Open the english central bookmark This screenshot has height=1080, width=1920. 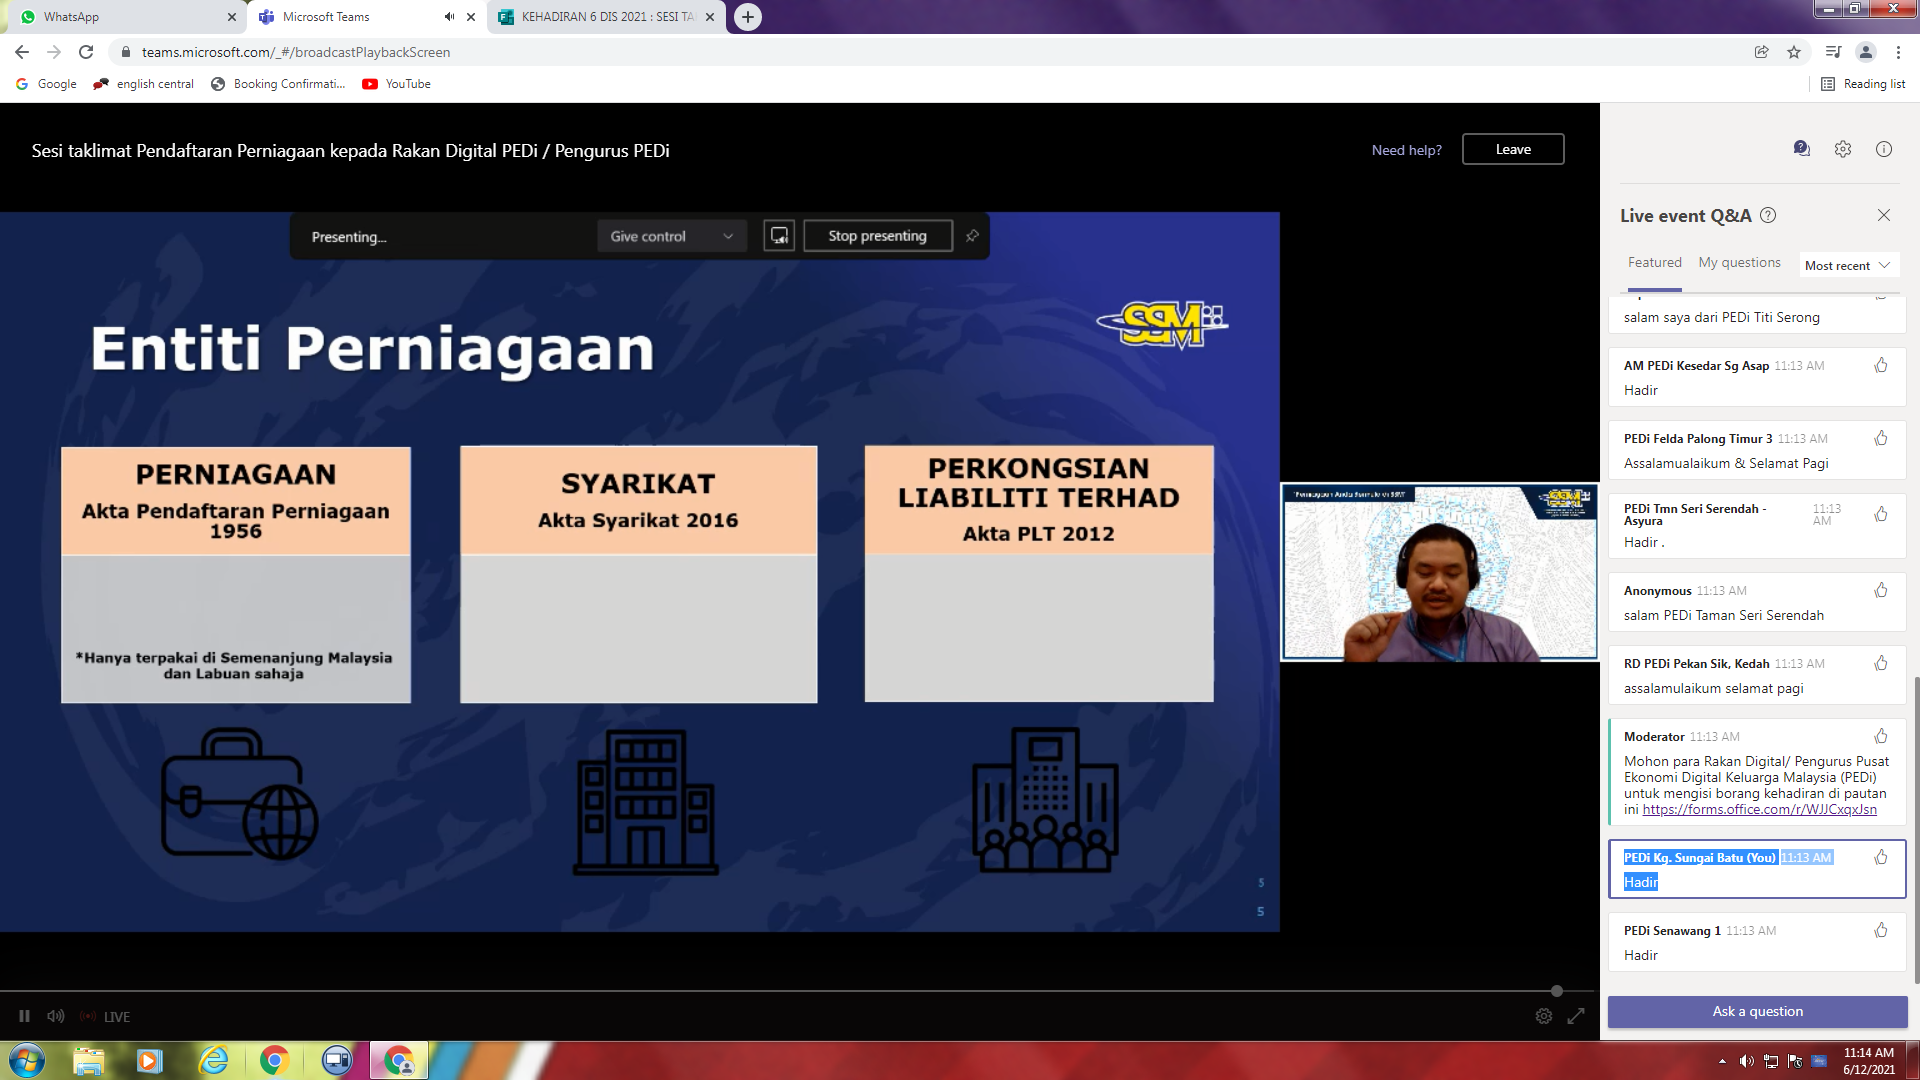pos(144,84)
